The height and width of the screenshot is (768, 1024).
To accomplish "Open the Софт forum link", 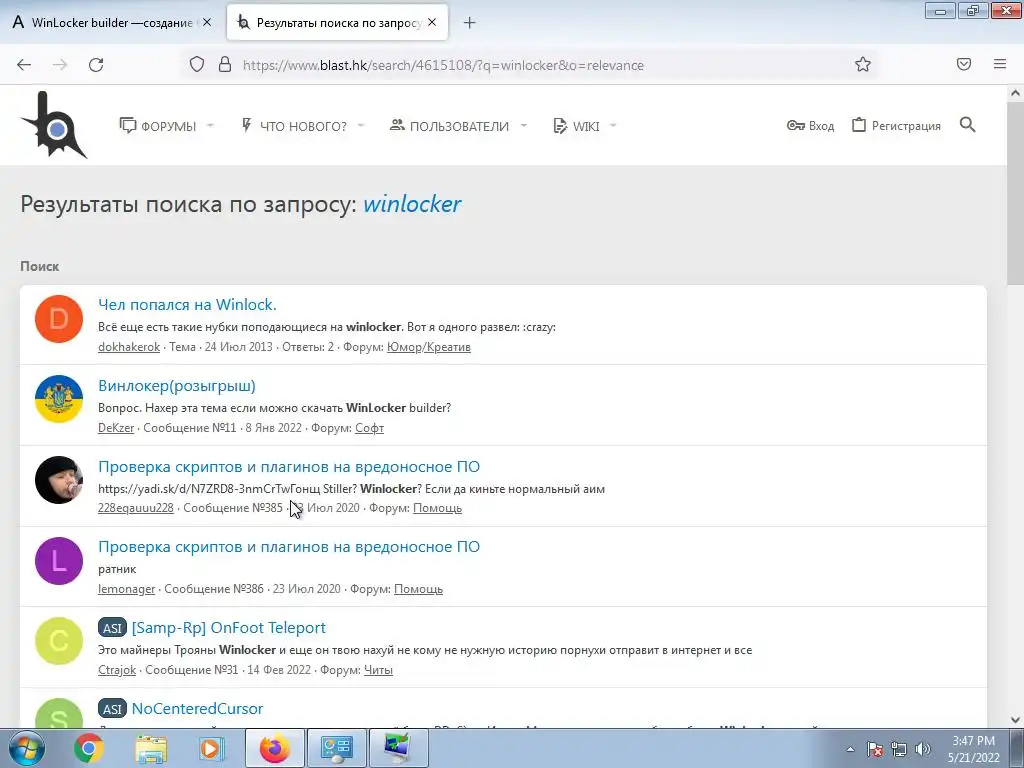I will (369, 428).
